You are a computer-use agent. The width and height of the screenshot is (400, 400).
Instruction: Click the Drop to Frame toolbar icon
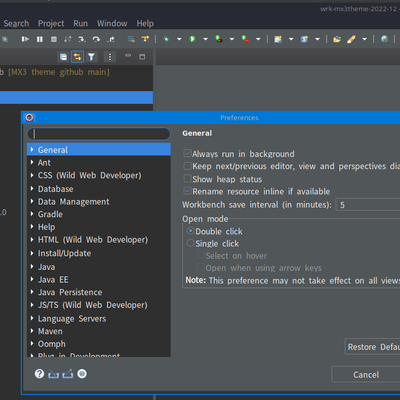[131, 39]
